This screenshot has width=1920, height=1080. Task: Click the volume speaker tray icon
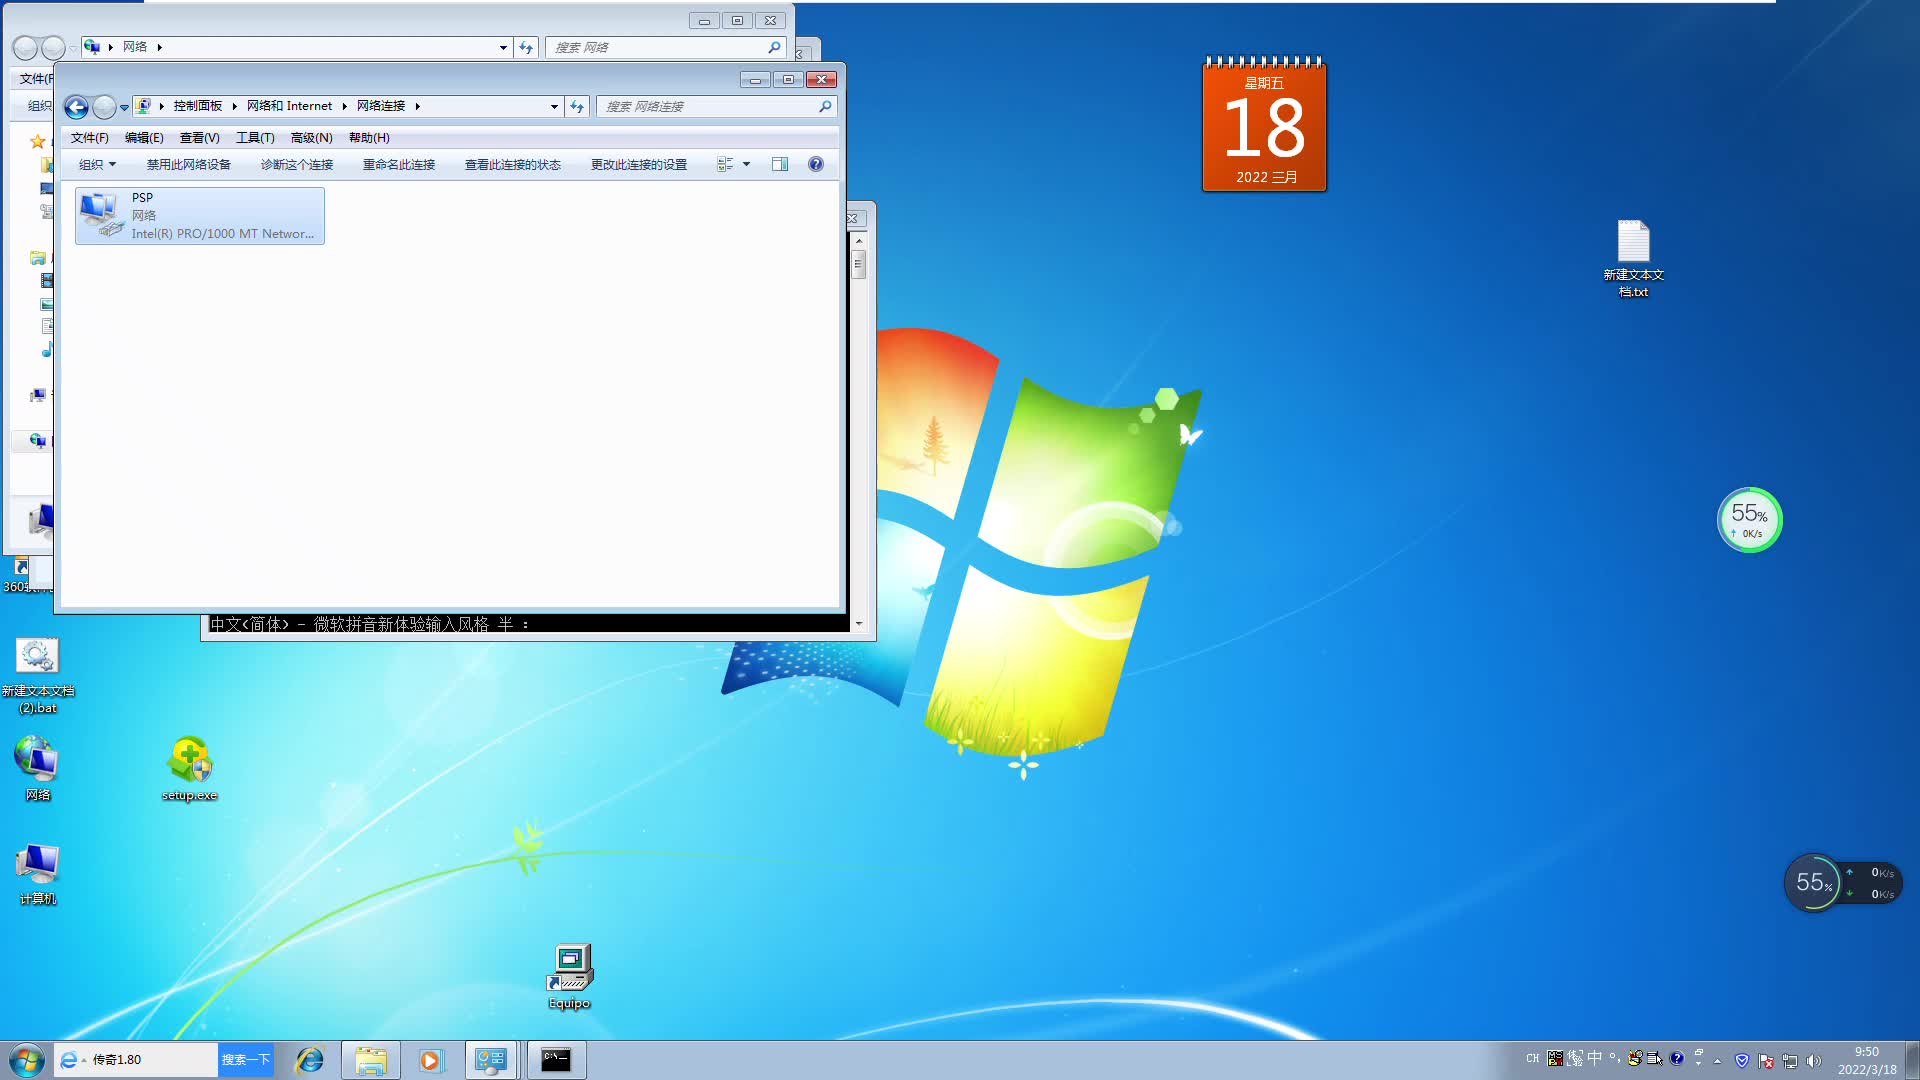(x=1814, y=1061)
